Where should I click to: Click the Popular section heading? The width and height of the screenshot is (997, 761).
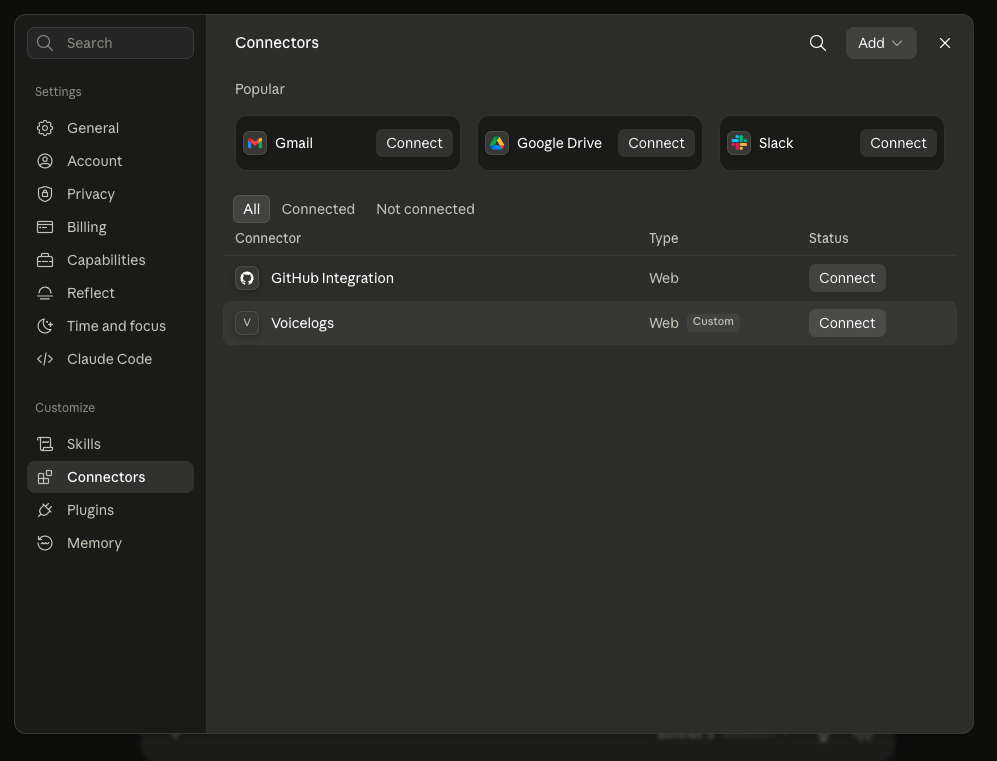(259, 89)
